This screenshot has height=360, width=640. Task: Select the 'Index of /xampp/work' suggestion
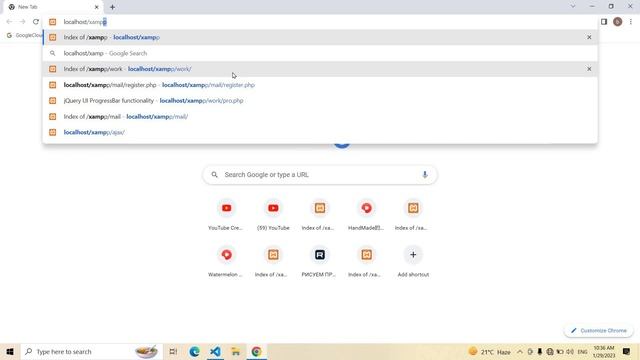(320, 69)
